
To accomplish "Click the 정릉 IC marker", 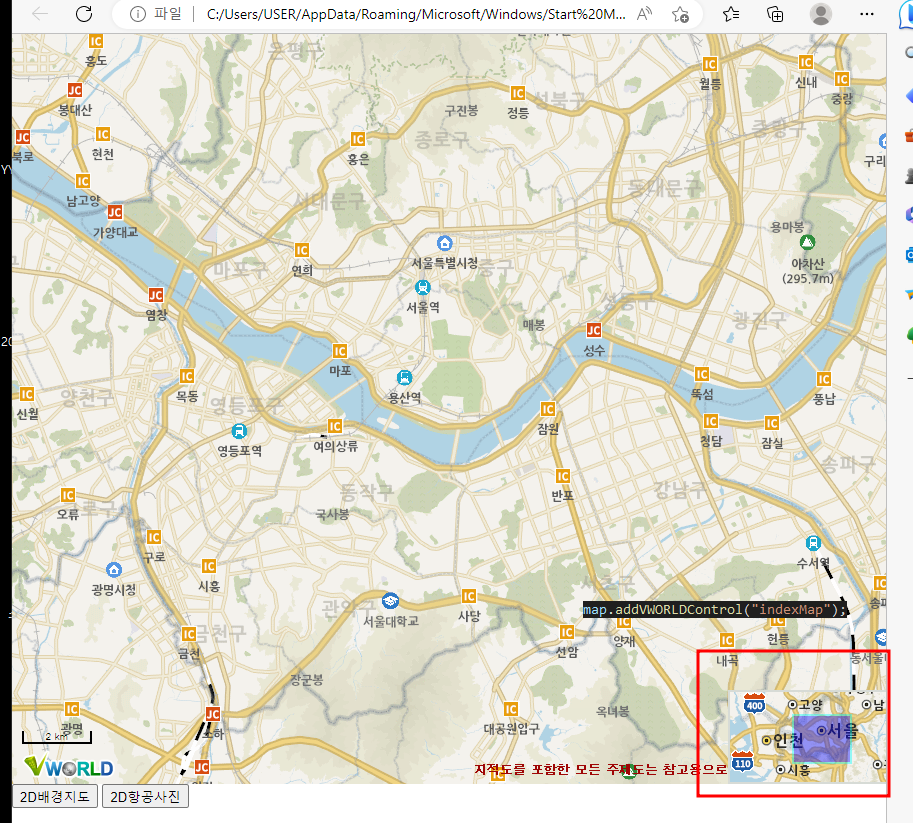I will coord(518,93).
